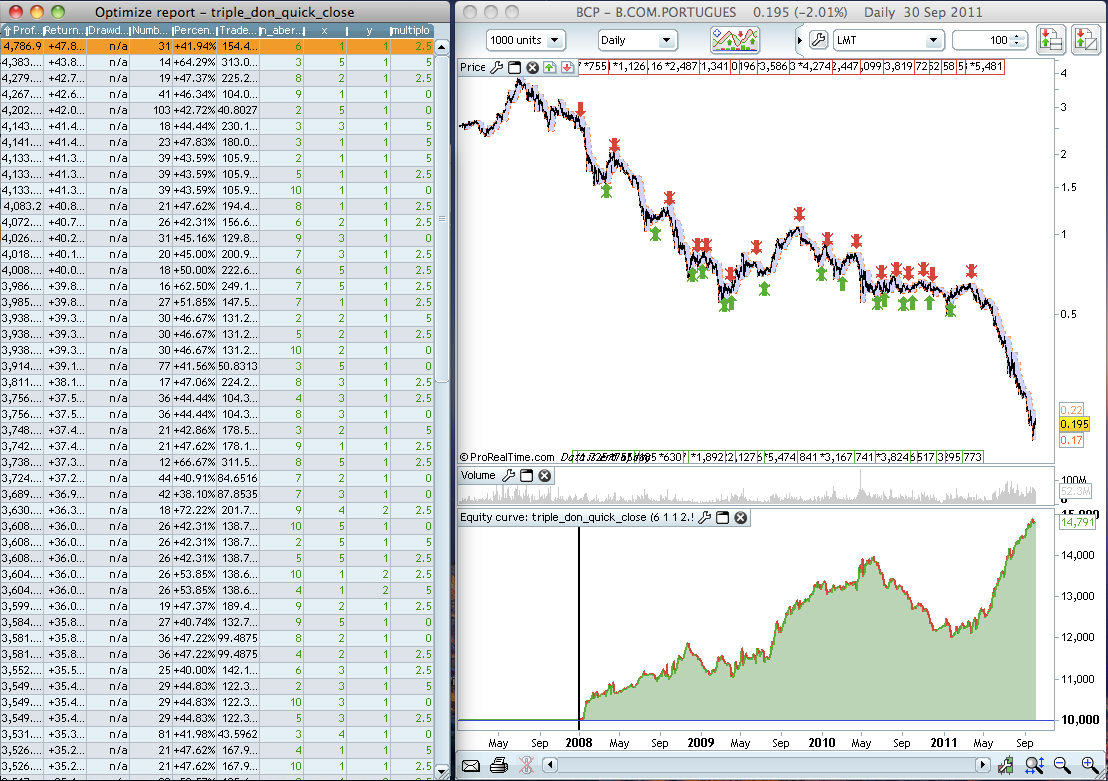
Task: Sort report by the y column header
Action: [x=368, y=30]
